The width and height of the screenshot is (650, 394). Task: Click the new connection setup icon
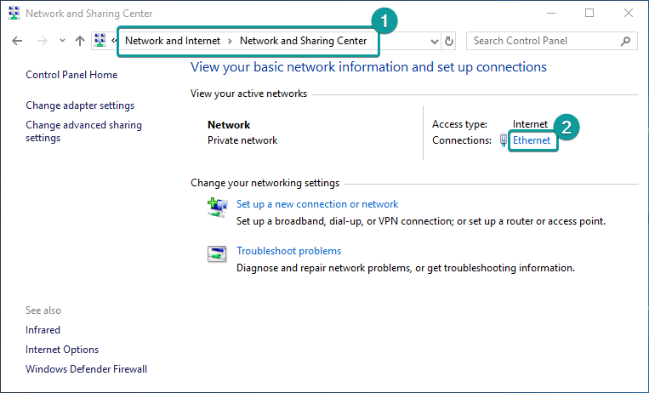coord(217,207)
